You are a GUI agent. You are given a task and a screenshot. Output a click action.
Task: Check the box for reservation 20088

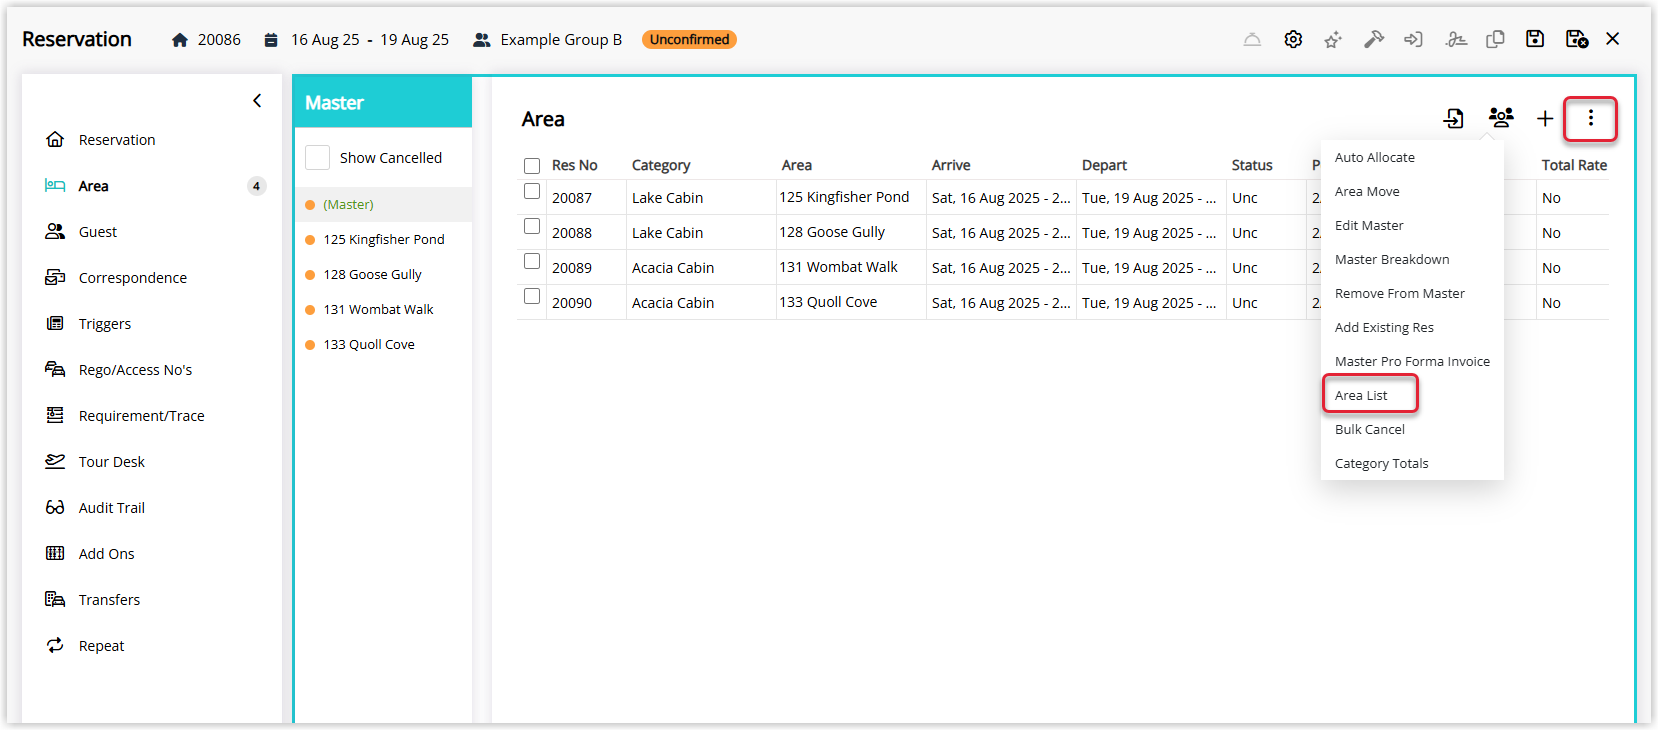(532, 226)
